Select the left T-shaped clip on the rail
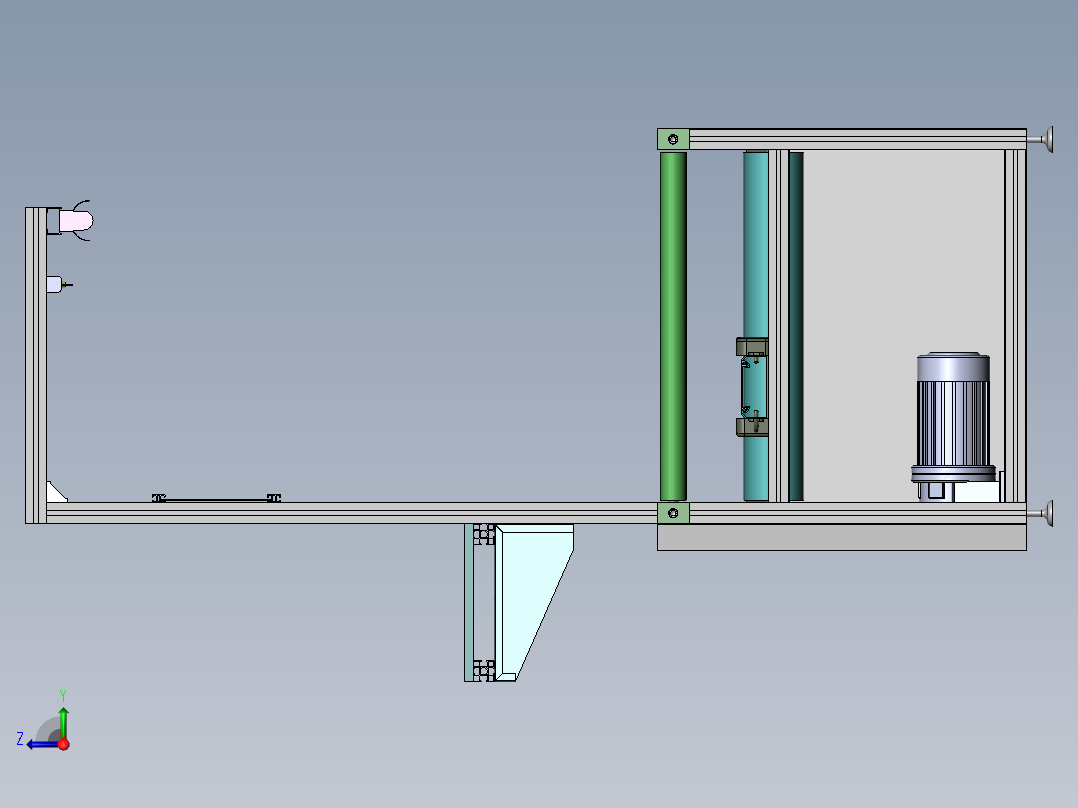The image size is (1078, 808). coord(159,498)
